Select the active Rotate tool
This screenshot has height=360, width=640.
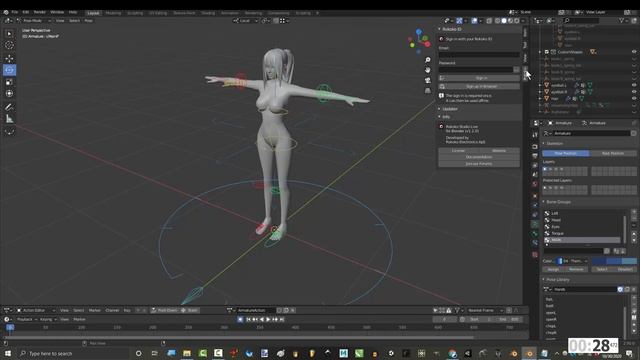pos(9,70)
